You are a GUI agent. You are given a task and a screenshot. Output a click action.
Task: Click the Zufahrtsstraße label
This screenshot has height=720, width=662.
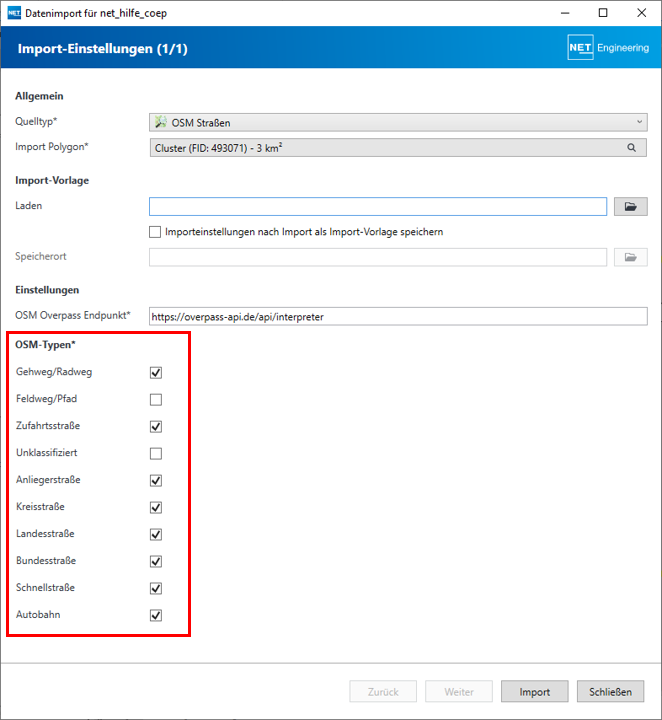[x=48, y=426]
